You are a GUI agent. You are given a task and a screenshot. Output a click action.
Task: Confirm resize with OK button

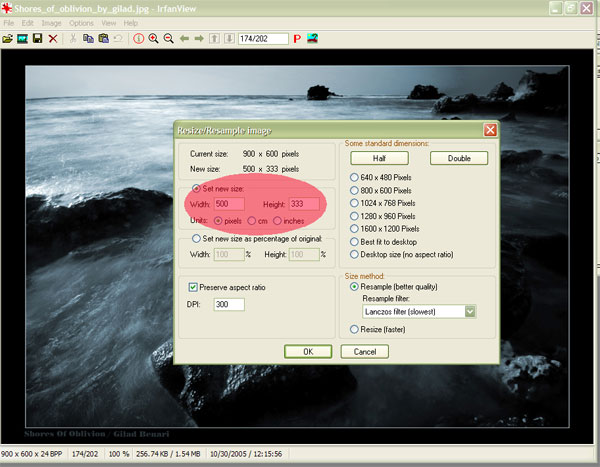[x=308, y=351]
